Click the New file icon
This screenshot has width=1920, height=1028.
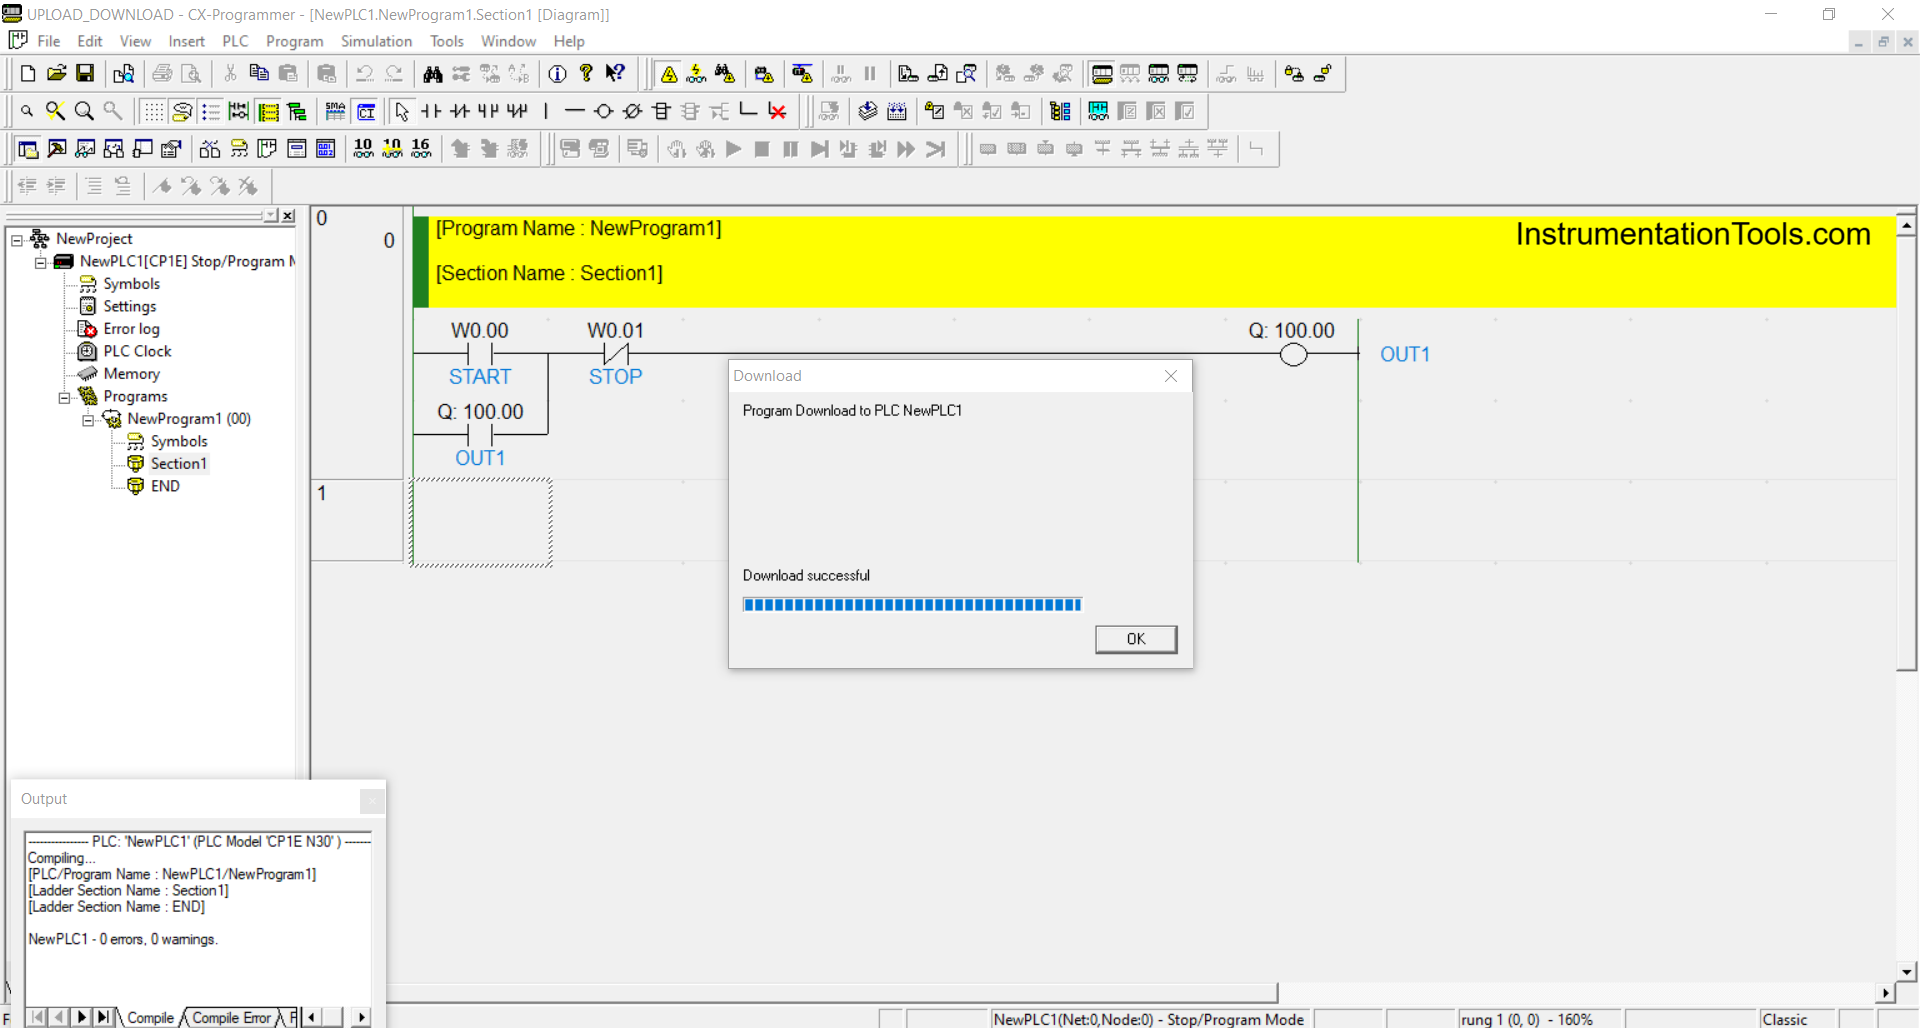pos(28,73)
